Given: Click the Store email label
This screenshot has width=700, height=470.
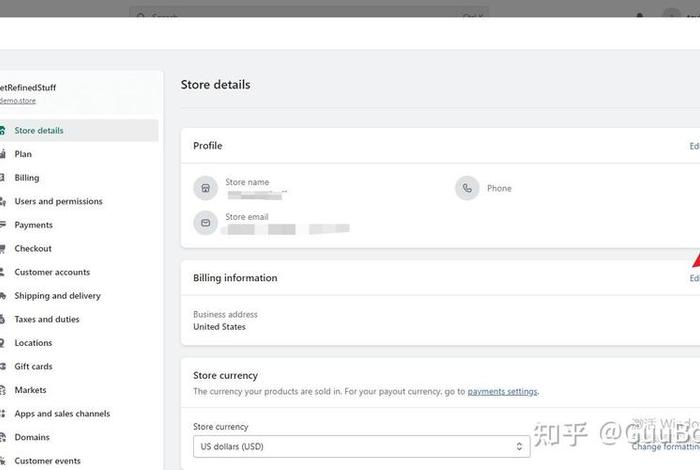Looking at the screenshot, I should point(246,217).
